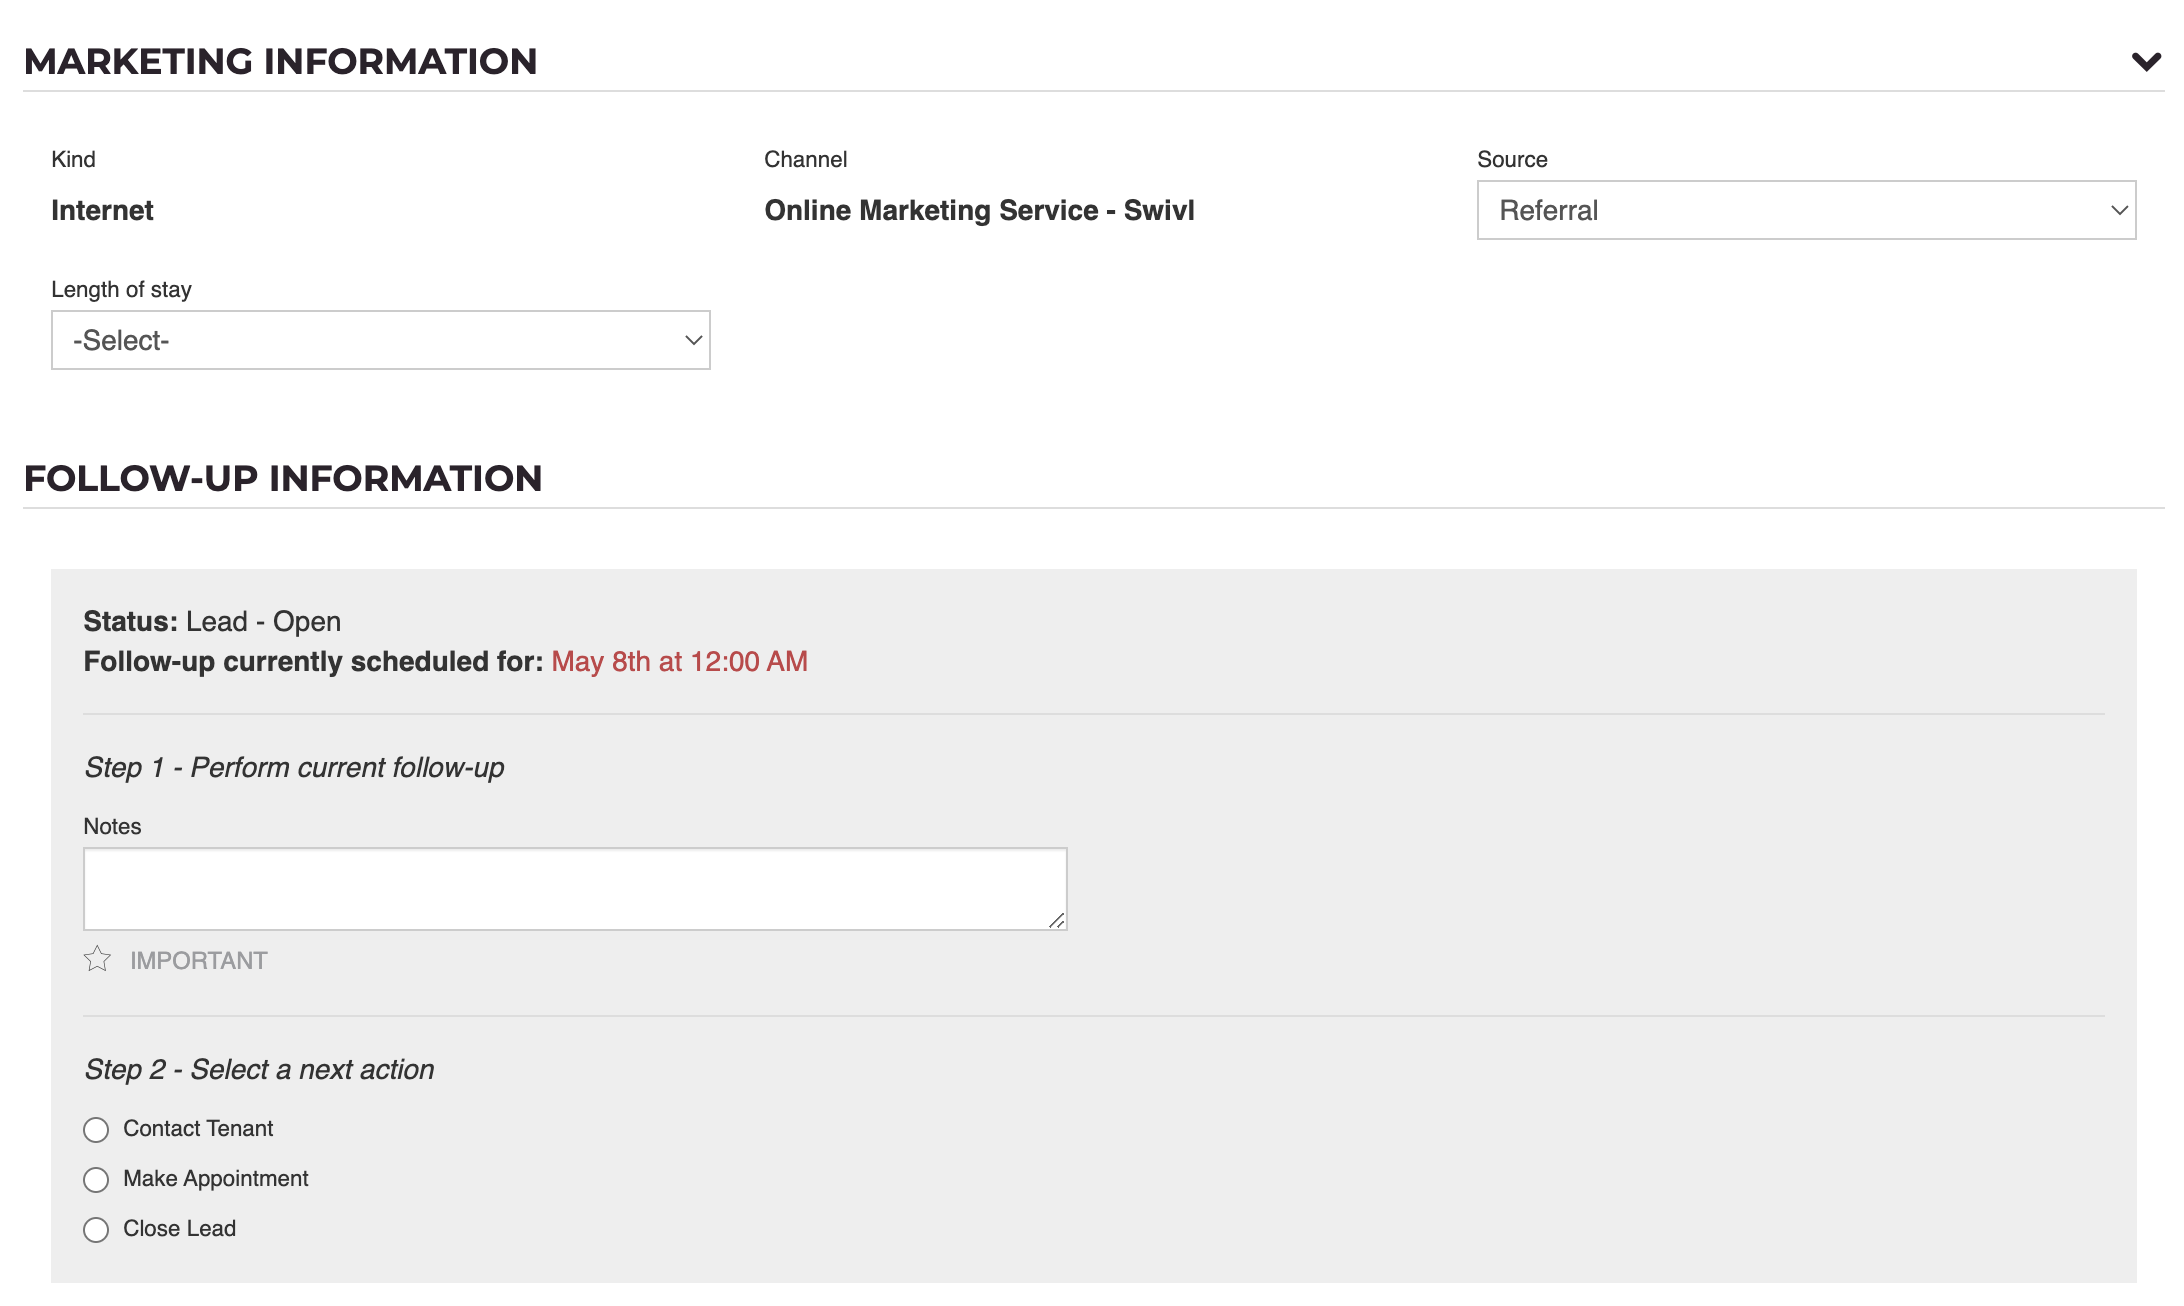
Task: Click the Contact Tenant label text
Action: click(198, 1129)
